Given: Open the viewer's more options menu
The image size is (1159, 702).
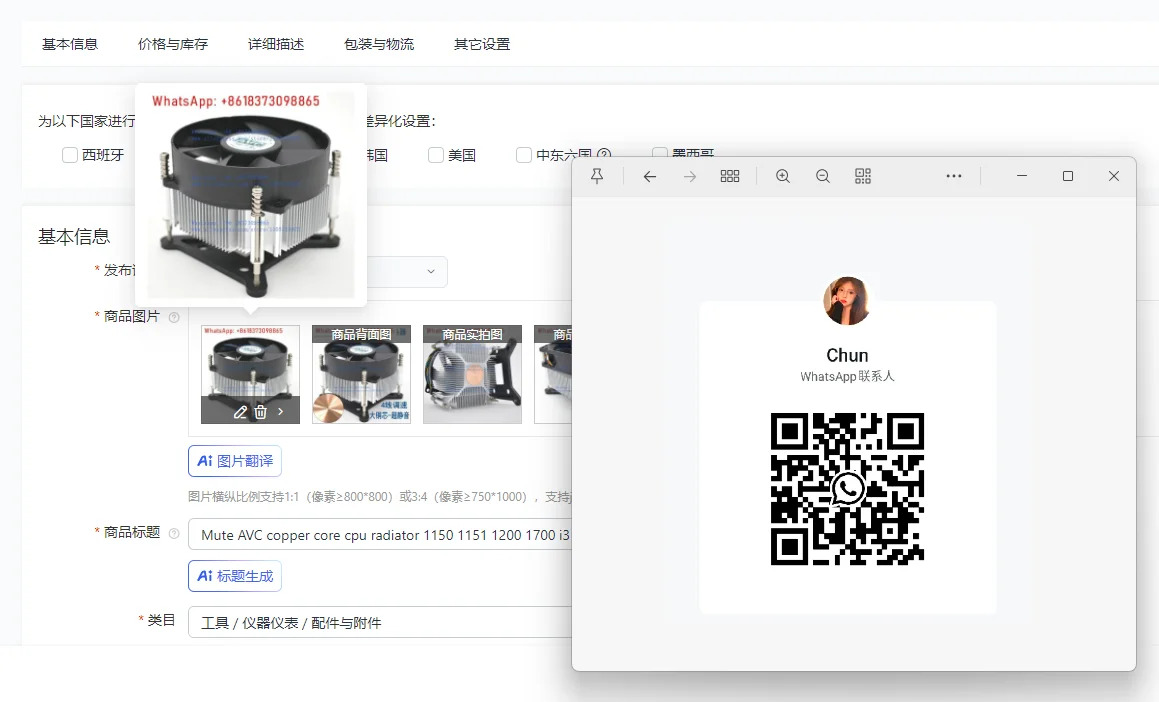Looking at the screenshot, I should 954,176.
